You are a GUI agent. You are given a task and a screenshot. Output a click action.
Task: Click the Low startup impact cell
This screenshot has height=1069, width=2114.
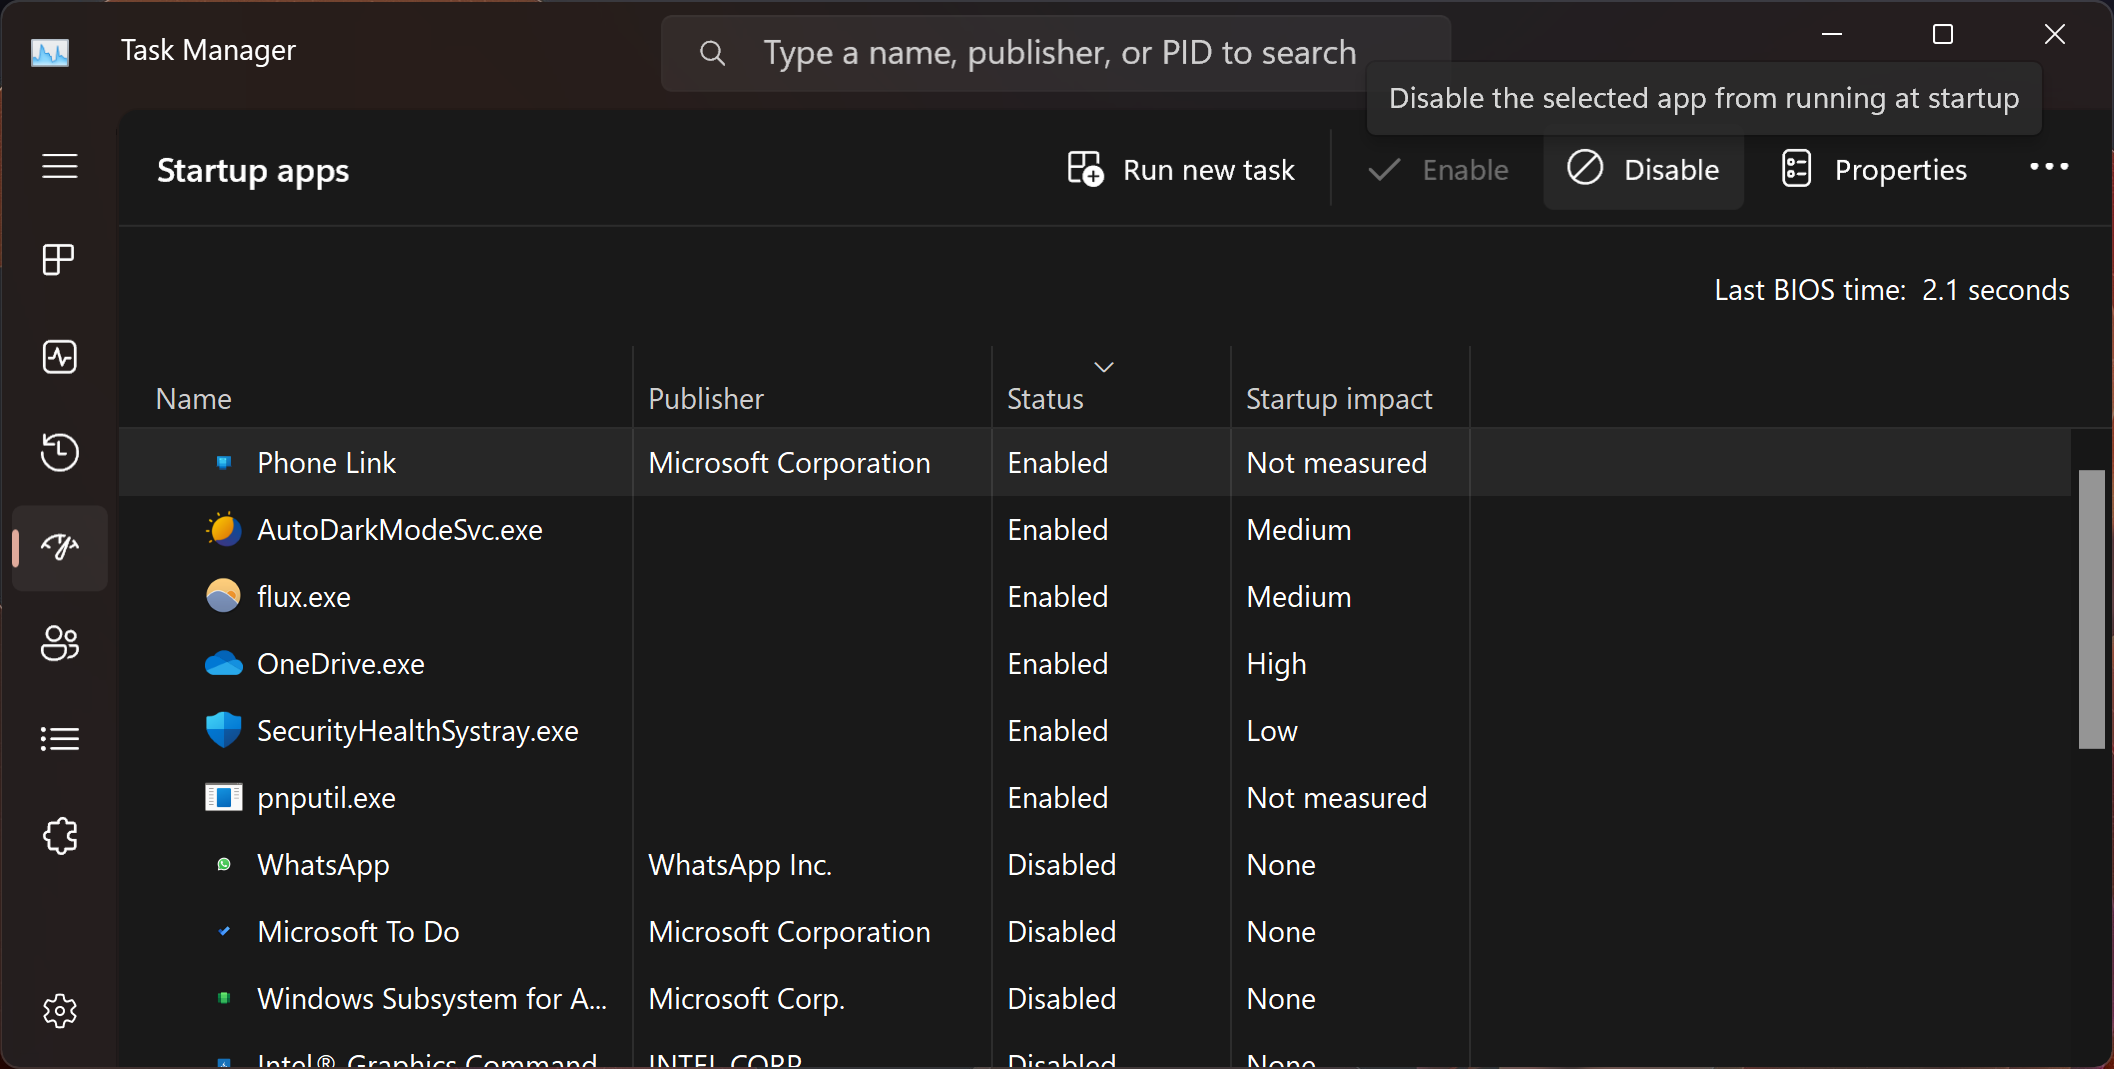pyautogui.click(x=1272, y=731)
